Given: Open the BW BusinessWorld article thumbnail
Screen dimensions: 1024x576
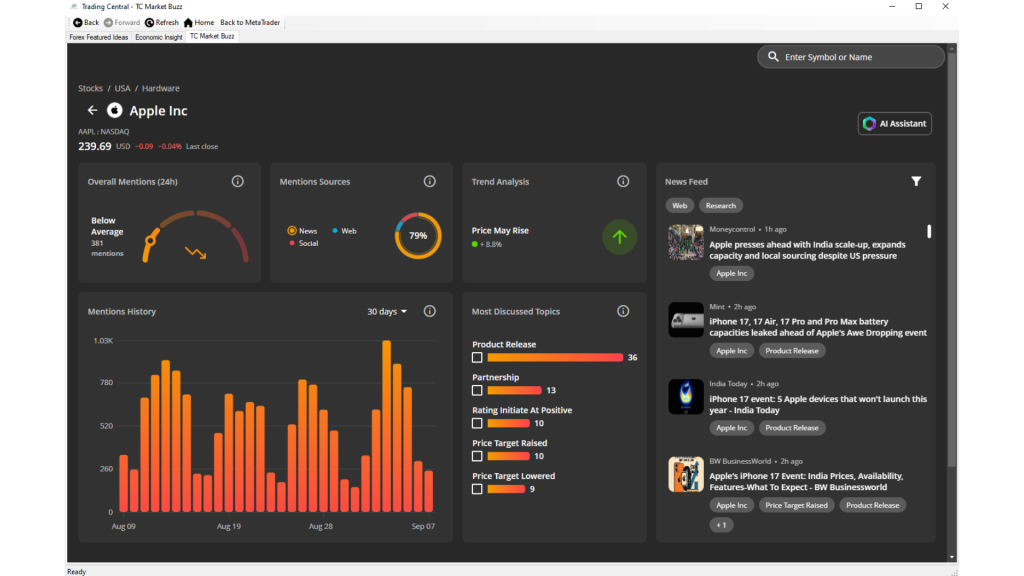Looking at the screenshot, I should click(x=686, y=474).
